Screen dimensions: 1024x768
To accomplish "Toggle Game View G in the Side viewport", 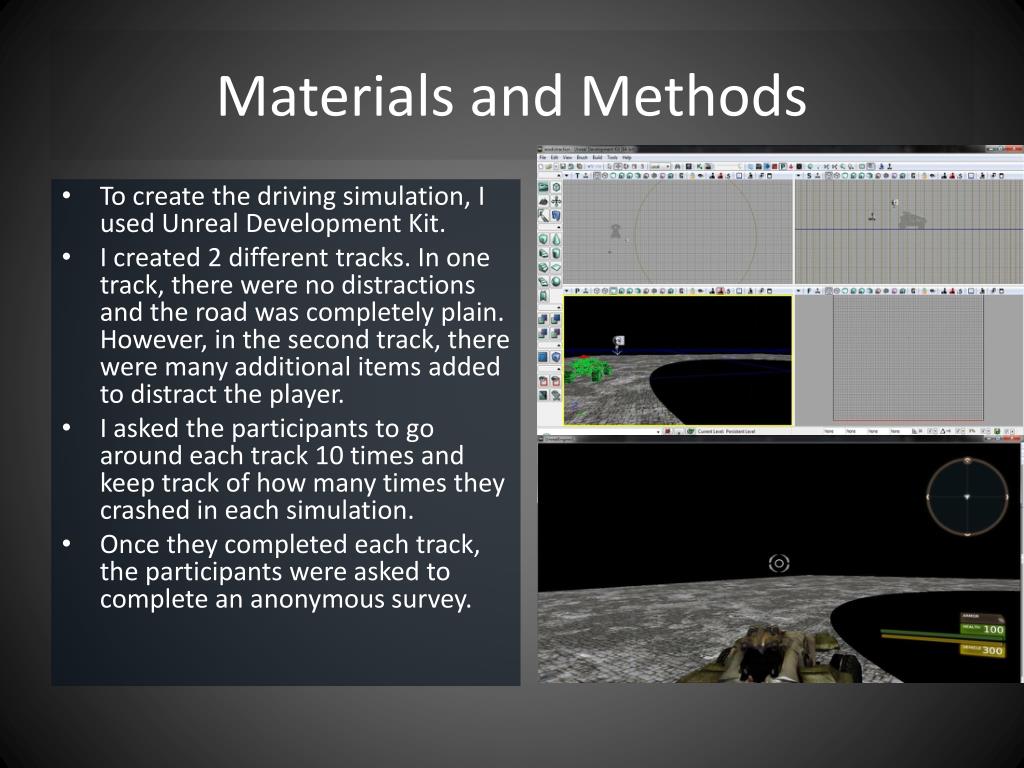I will tap(914, 176).
